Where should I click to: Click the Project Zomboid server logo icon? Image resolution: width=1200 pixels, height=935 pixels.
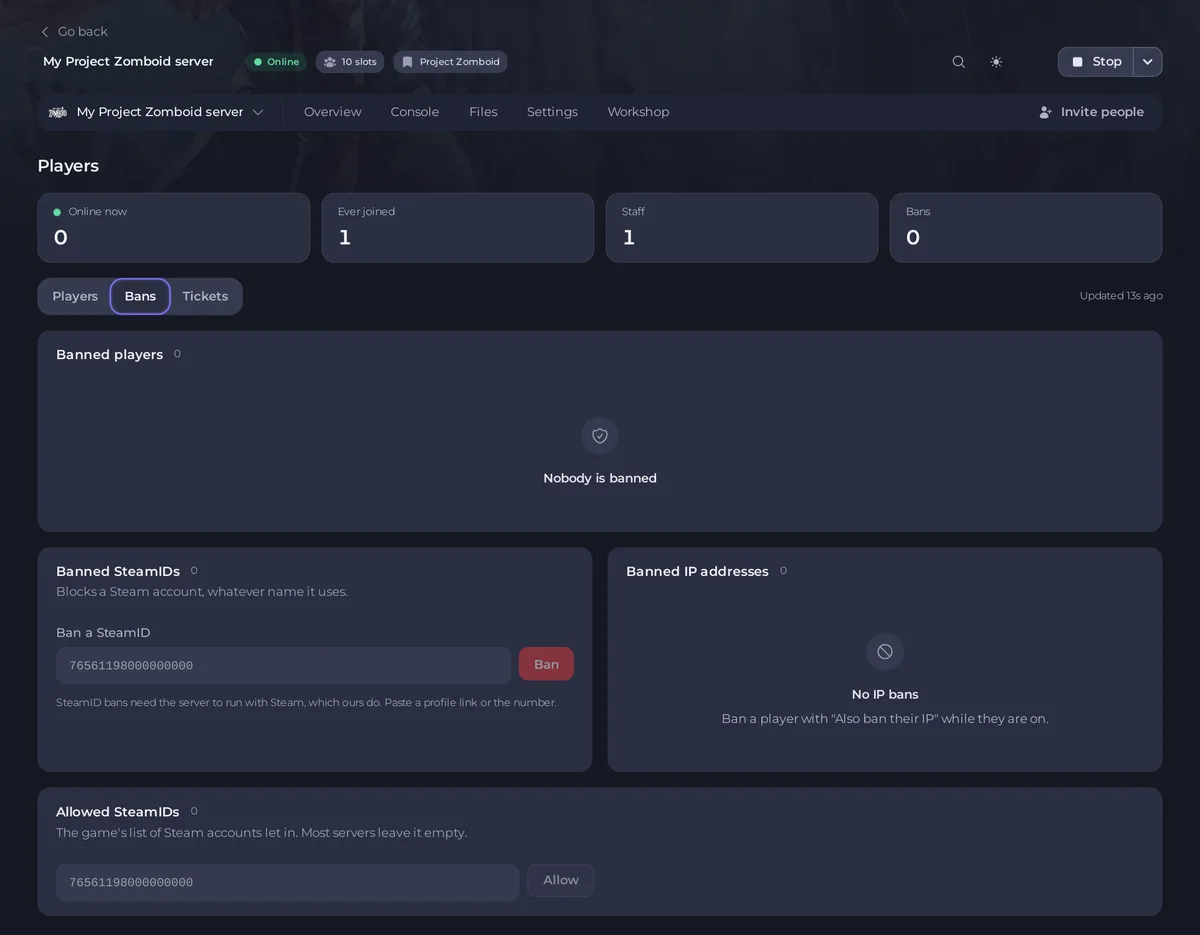click(58, 112)
